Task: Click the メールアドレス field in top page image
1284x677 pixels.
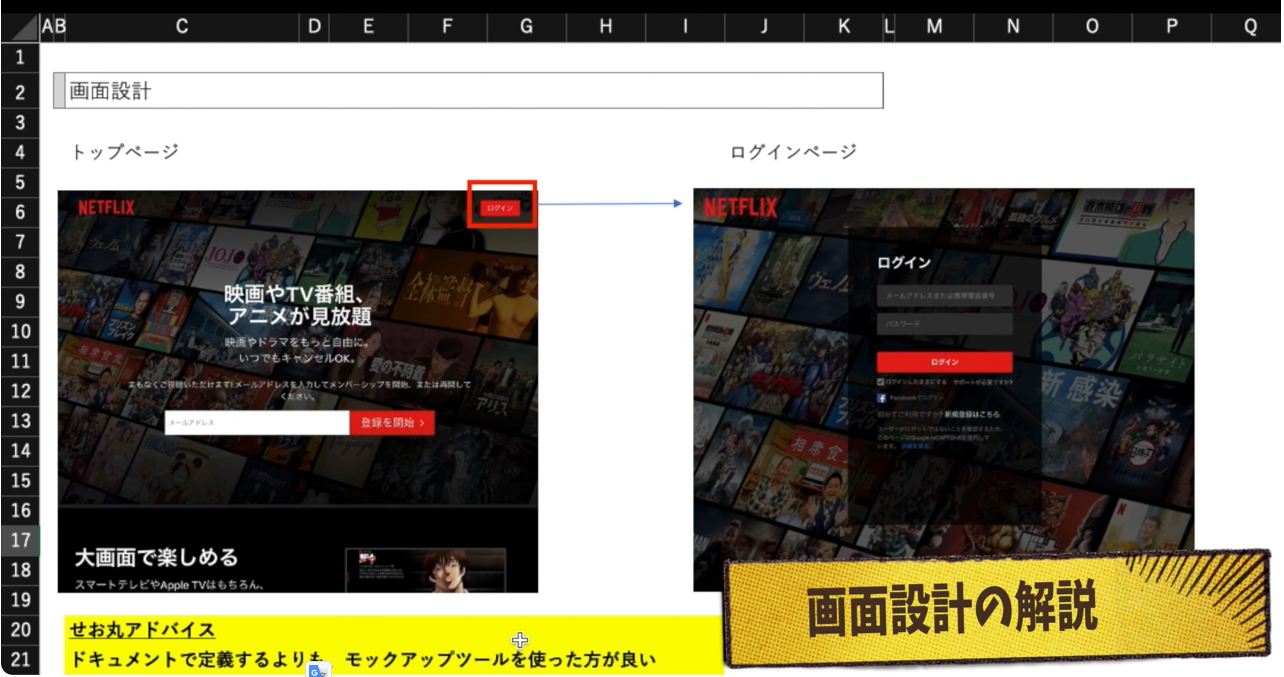Action: 257,423
